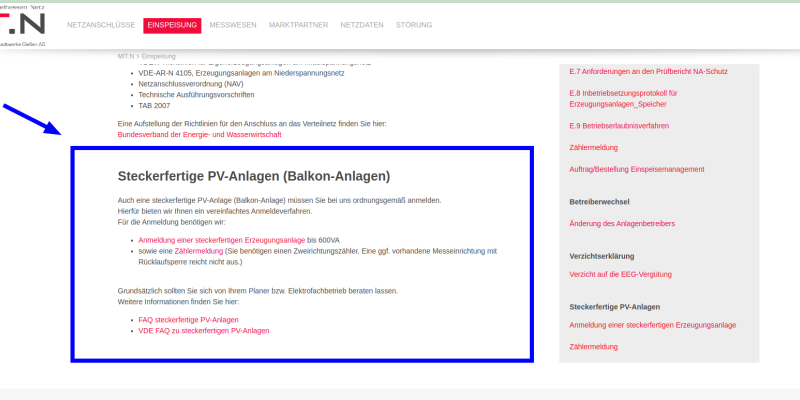Image resolution: width=800 pixels, height=400 pixels.
Task: Open the FAQ steckerfertige PV-Anlagen link
Action: [x=188, y=320]
